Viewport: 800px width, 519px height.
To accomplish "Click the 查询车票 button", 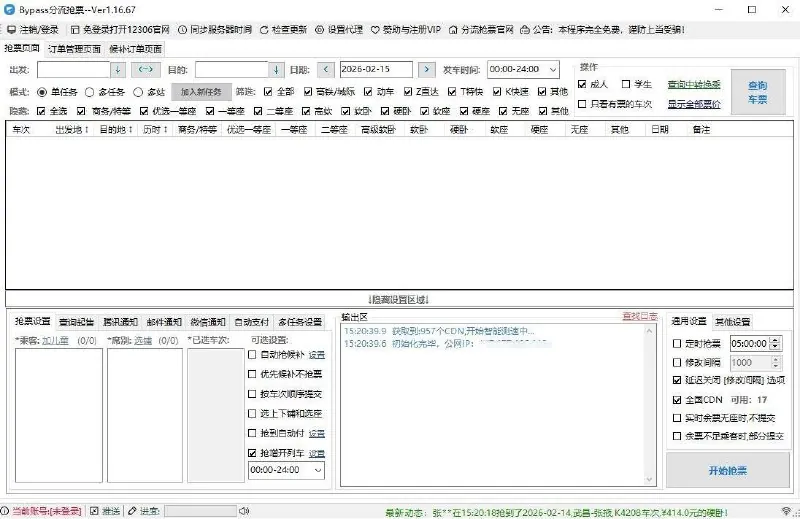I will [758, 92].
